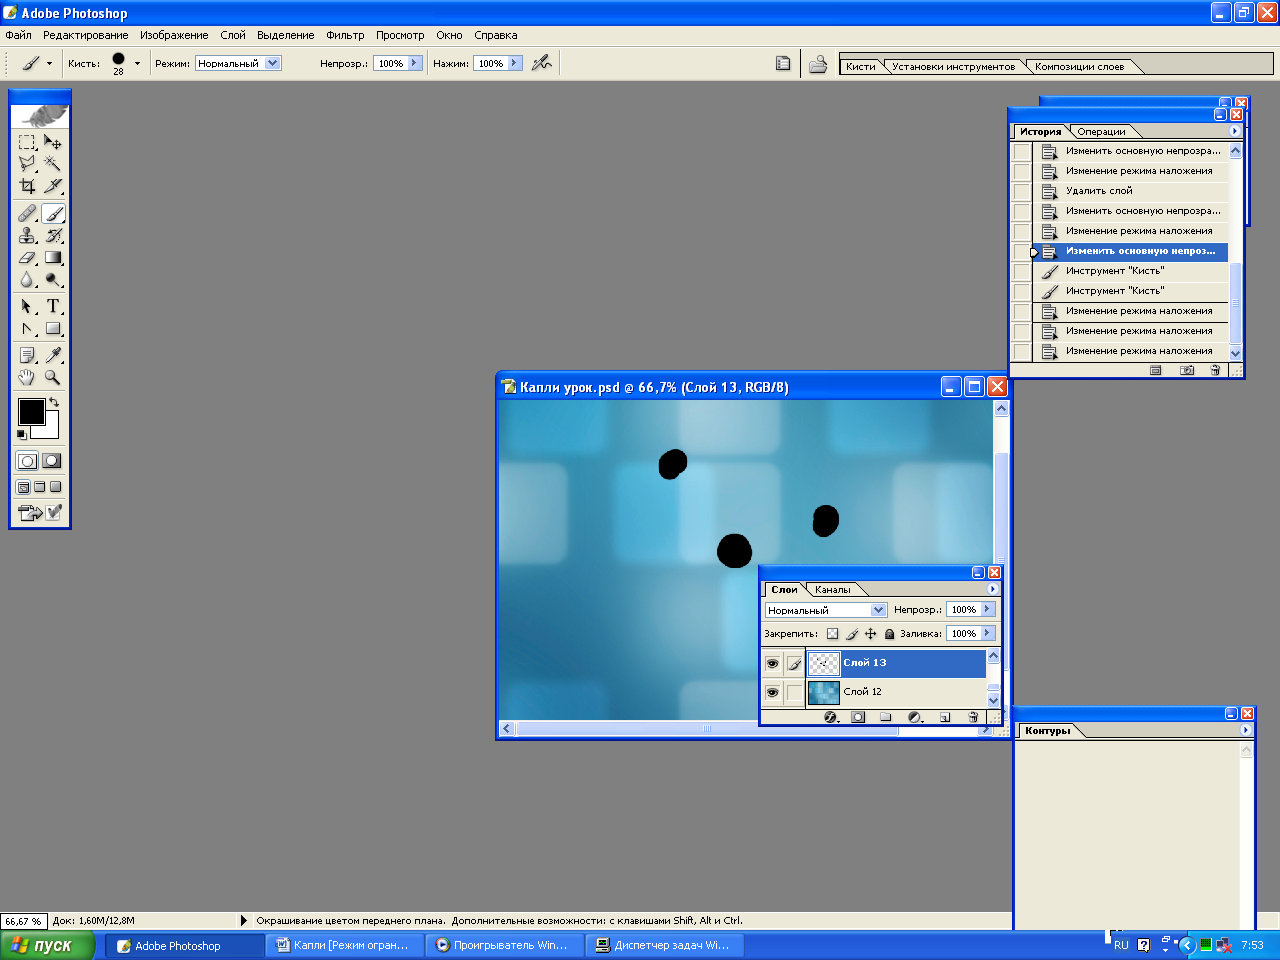Select the Clone Stamp tool

coord(27,235)
